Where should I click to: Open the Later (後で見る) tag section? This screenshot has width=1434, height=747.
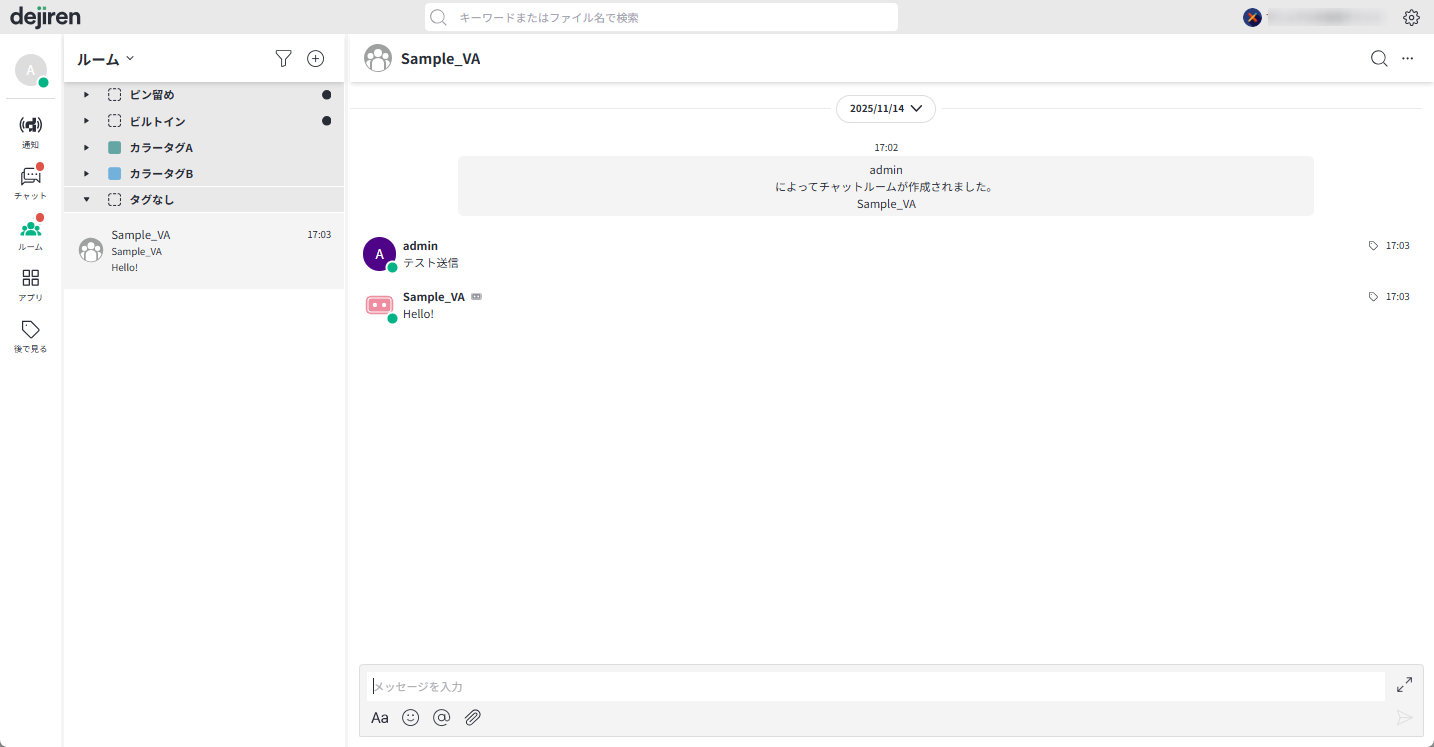pos(30,336)
